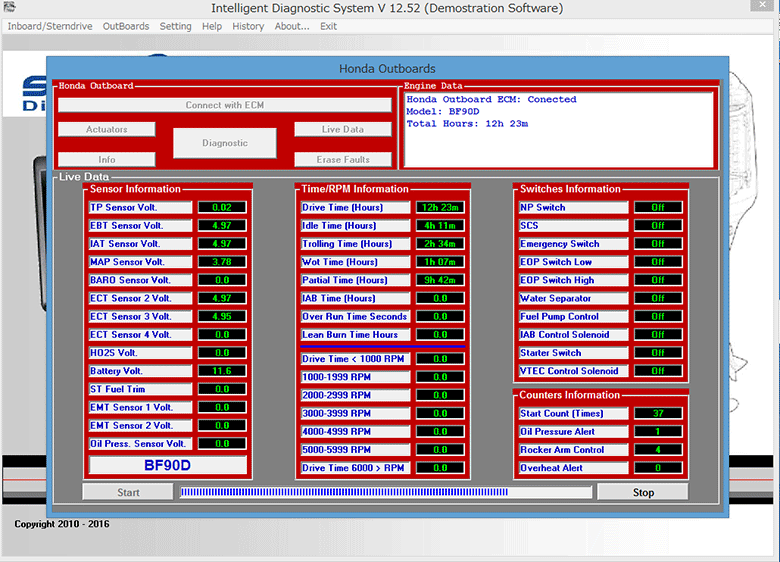The width and height of the screenshot is (780, 562).
Task: Click the Diagnostic button
Action: click(225, 143)
